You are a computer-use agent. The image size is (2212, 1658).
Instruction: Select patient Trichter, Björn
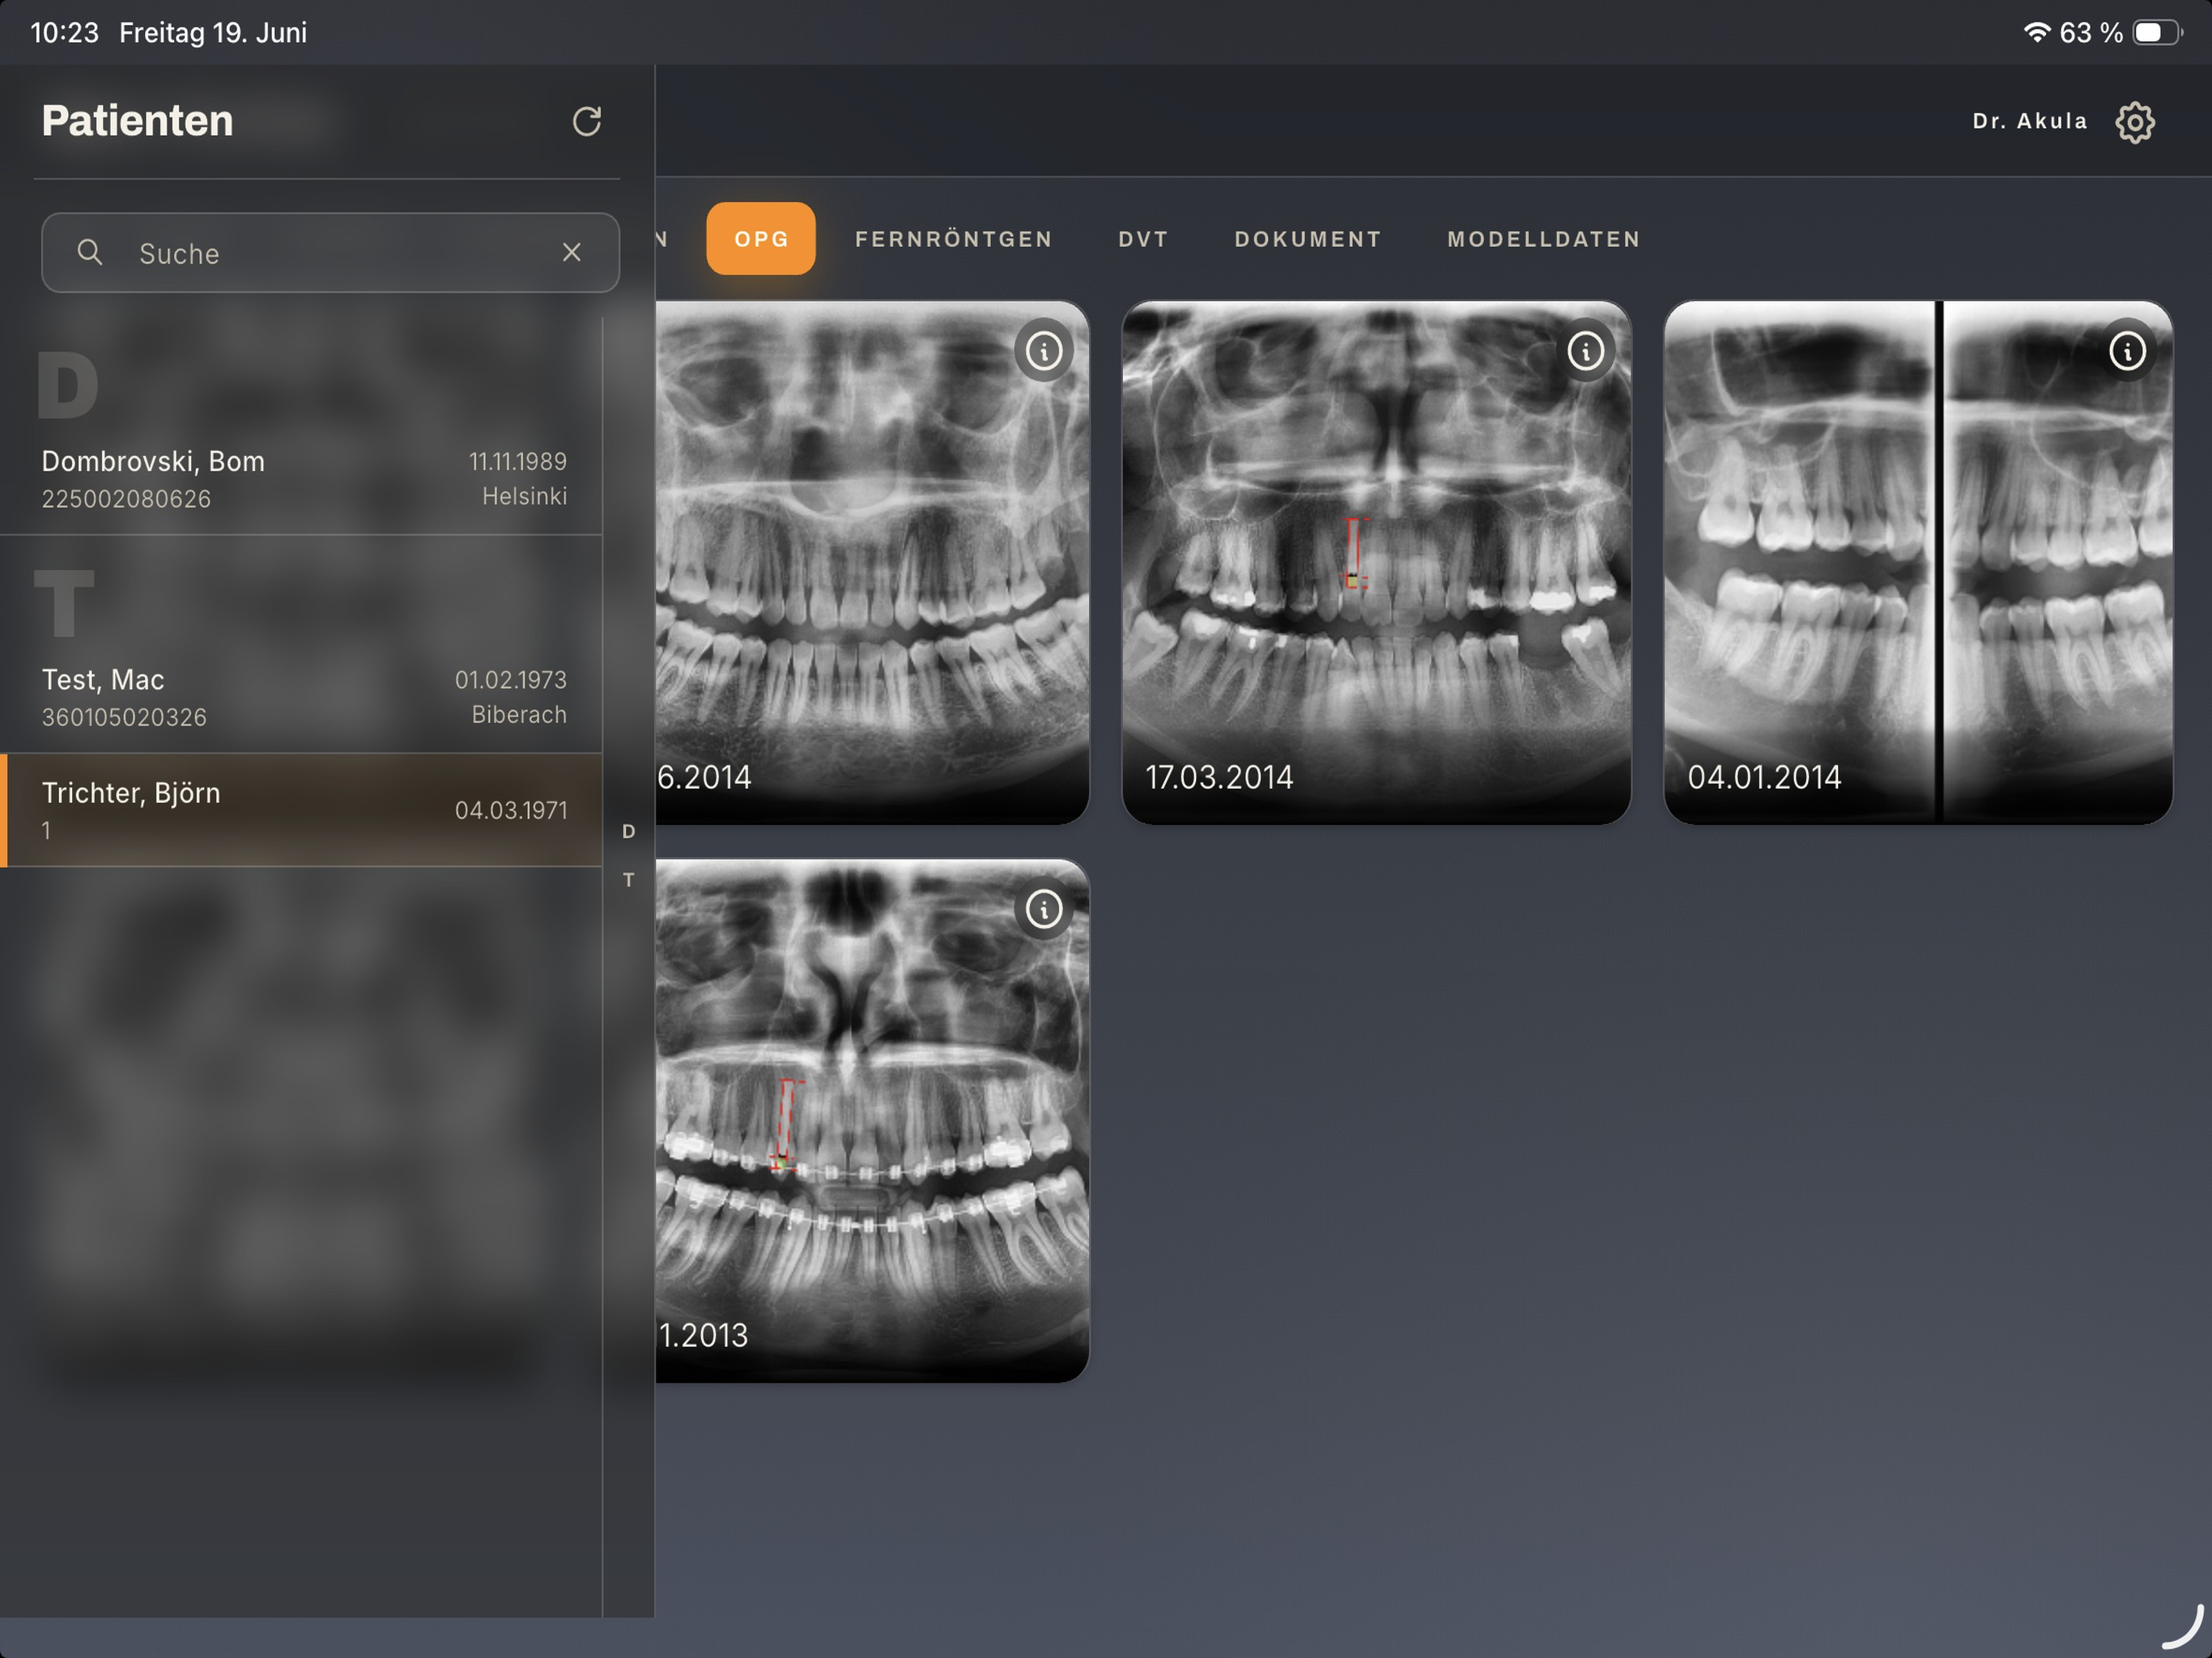coord(301,810)
